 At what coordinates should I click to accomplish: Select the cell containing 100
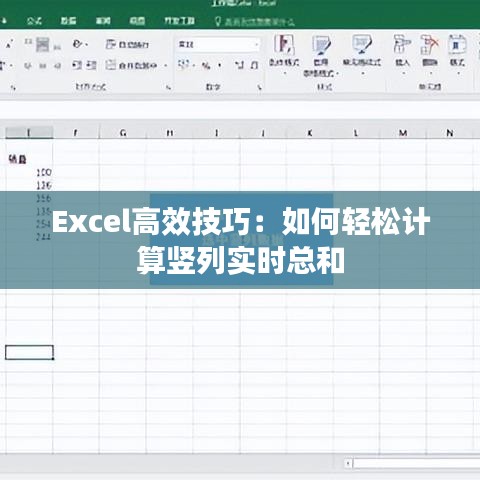(29, 173)
